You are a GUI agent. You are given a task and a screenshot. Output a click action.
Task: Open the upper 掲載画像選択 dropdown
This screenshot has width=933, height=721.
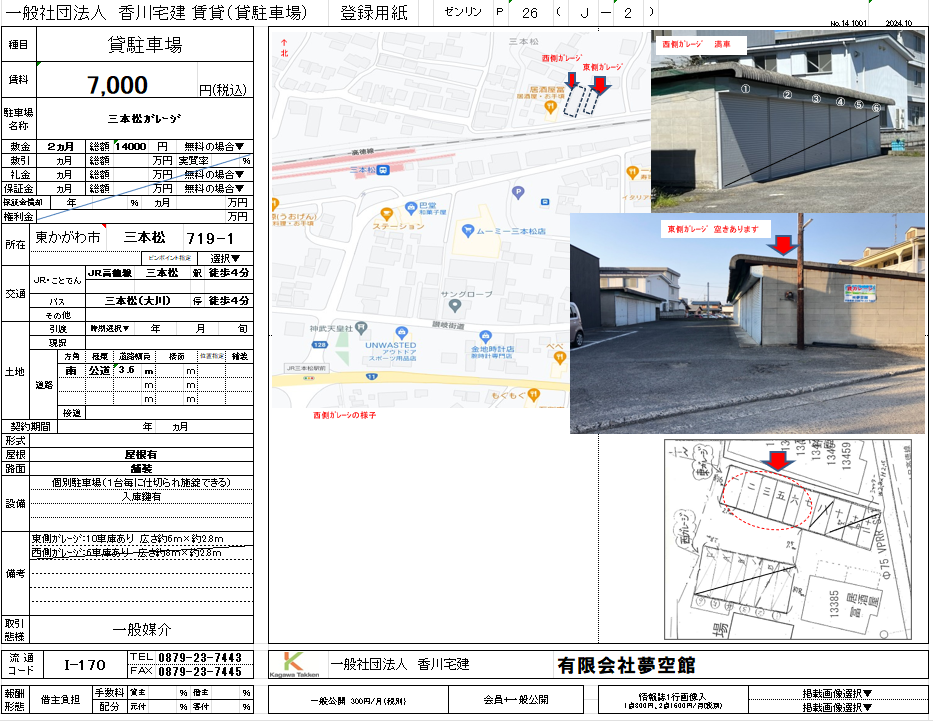click(x=838, y=693)
